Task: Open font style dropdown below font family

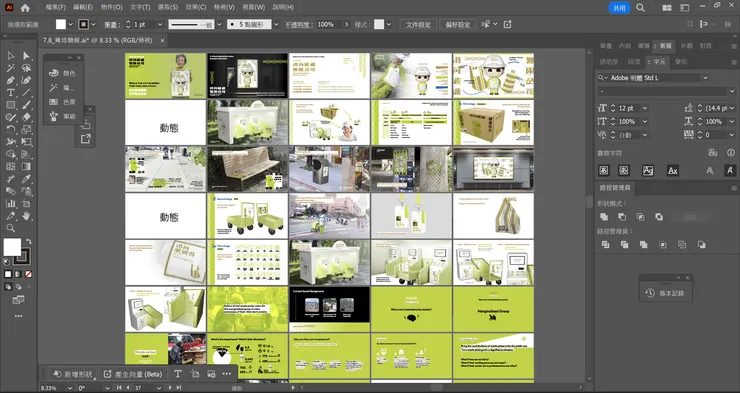Action: 732,91
